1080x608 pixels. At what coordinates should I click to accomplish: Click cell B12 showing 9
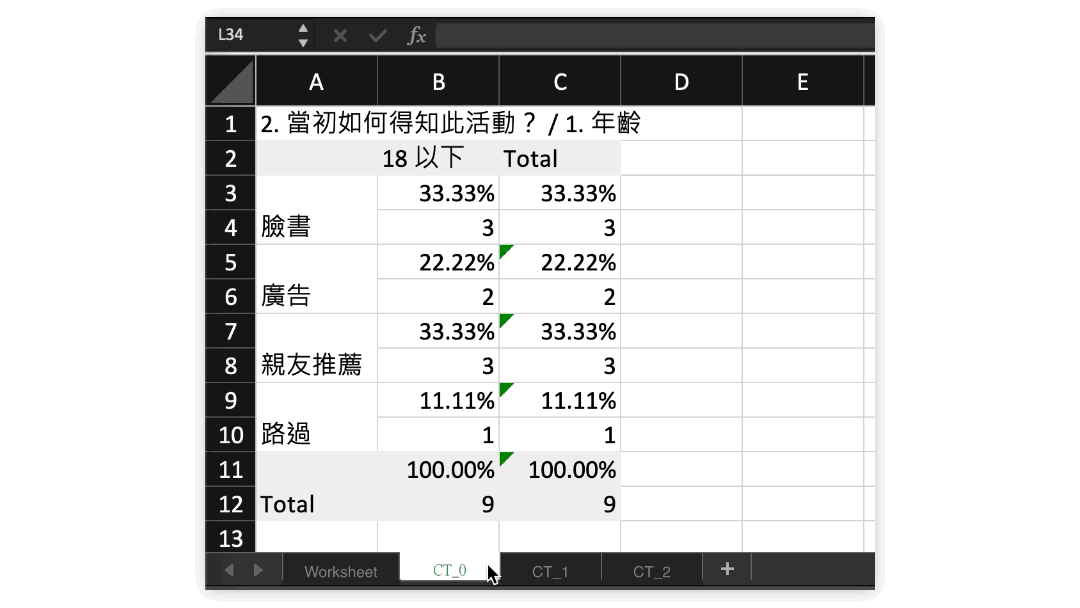[x=438, y=504]
